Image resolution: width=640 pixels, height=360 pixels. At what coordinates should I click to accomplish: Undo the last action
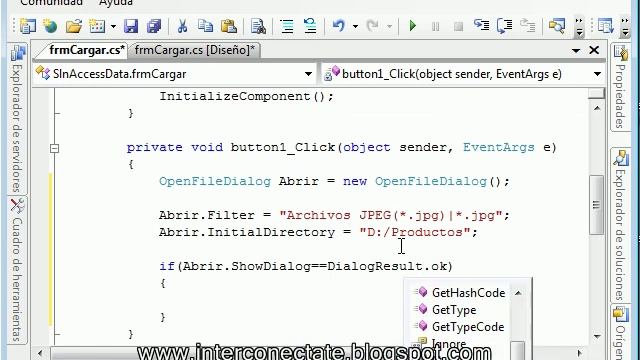(x=339, y=26)
